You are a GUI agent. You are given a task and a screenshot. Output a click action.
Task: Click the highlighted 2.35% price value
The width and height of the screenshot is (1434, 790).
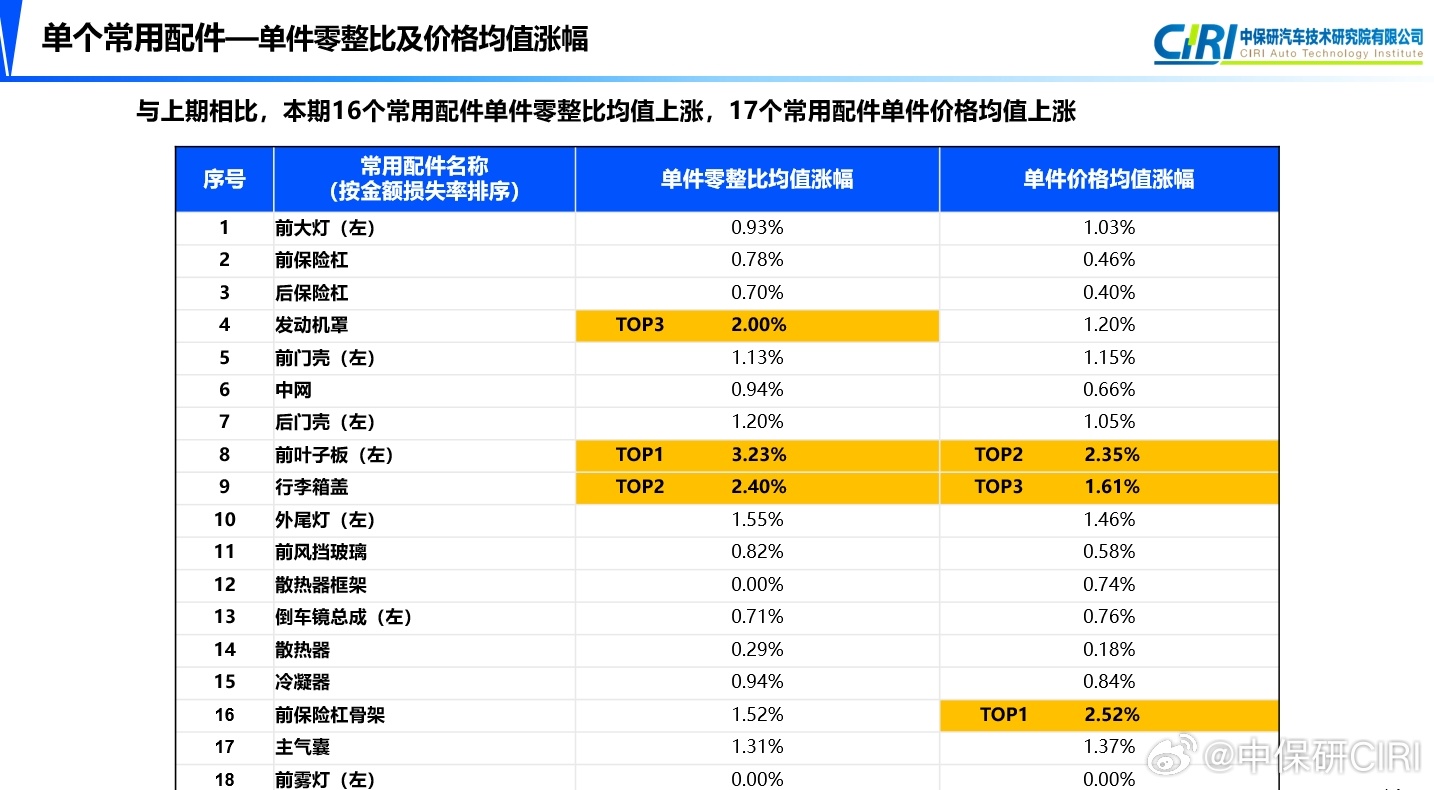pos(1112,455)
